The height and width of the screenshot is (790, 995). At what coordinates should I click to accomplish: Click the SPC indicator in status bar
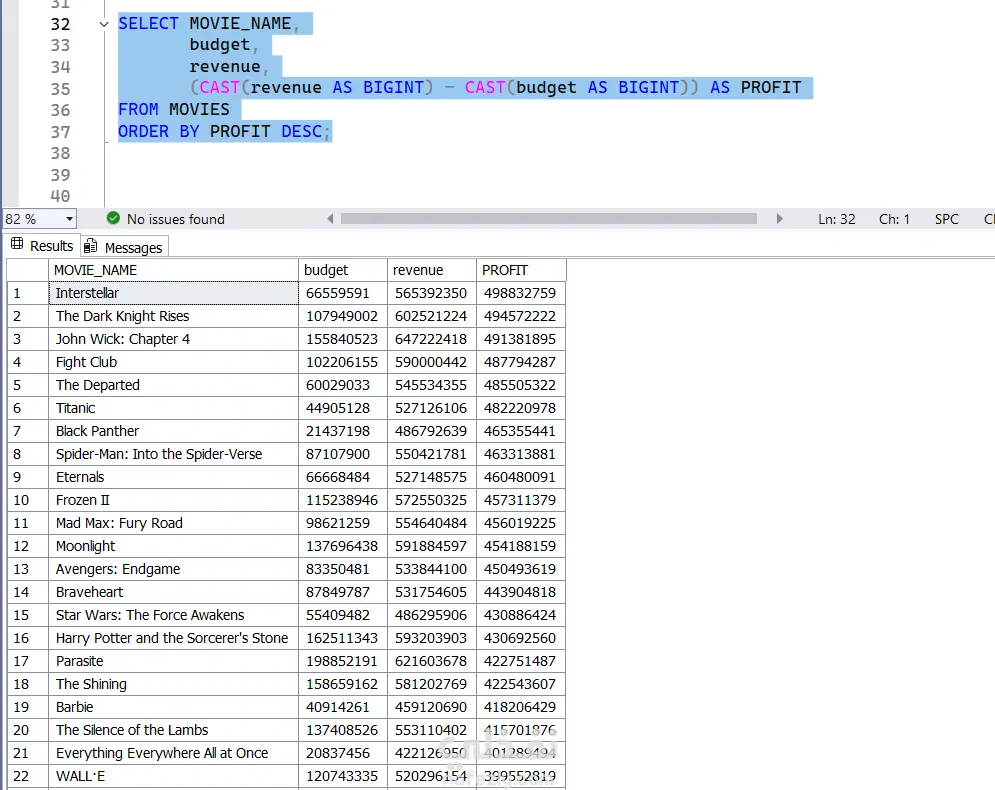tap(946, 219)
